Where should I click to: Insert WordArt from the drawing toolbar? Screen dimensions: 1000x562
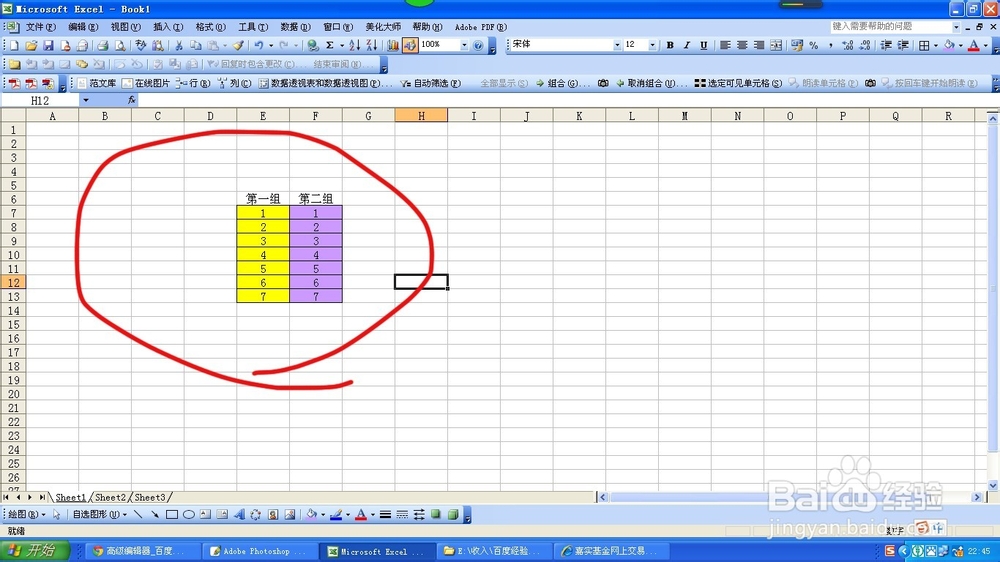click(239, 515)
